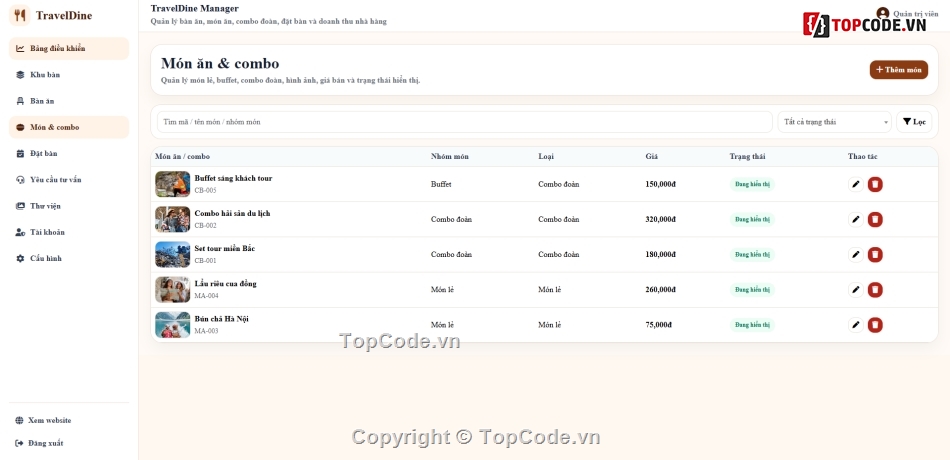The image size is (950, 460).
Task: Open the Tất cả trạng thái dropdown
Action: [x=834, y=122]
